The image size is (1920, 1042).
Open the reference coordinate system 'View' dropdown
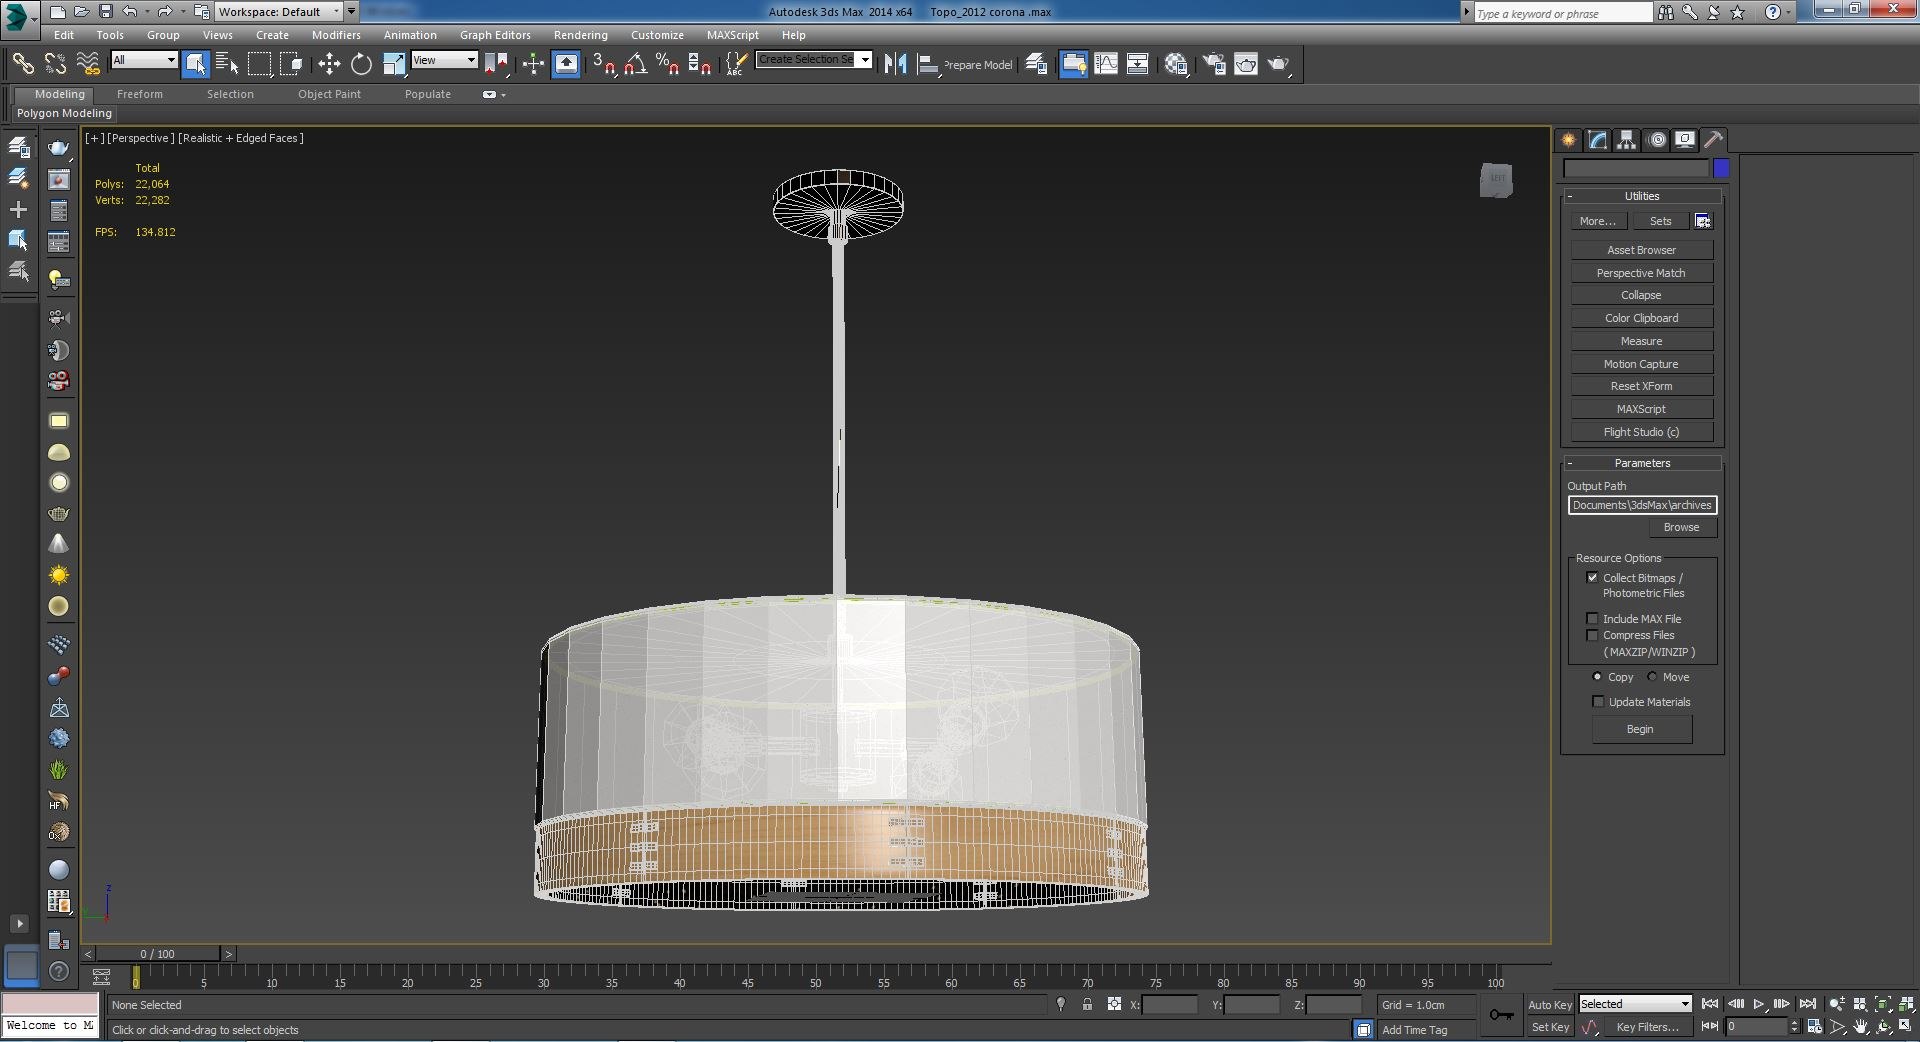[x=444, y=60]
